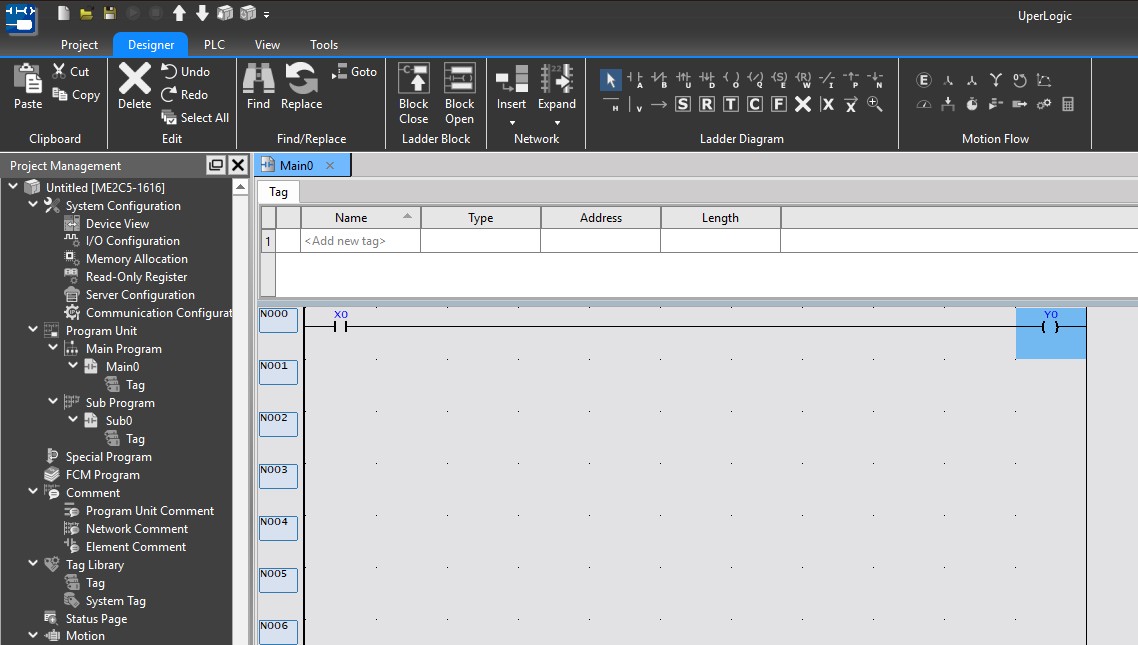This screenshot has height=645, width=1138.
Task: Insert a Set coil (S)
Action: point(779,79)
